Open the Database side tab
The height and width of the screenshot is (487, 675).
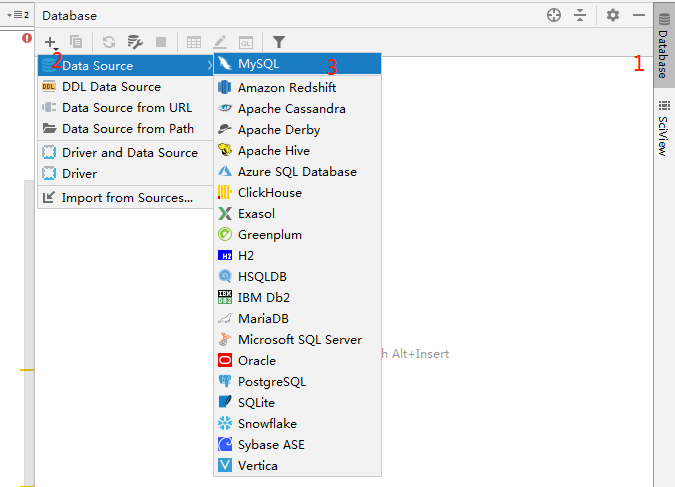coord(663,45)
